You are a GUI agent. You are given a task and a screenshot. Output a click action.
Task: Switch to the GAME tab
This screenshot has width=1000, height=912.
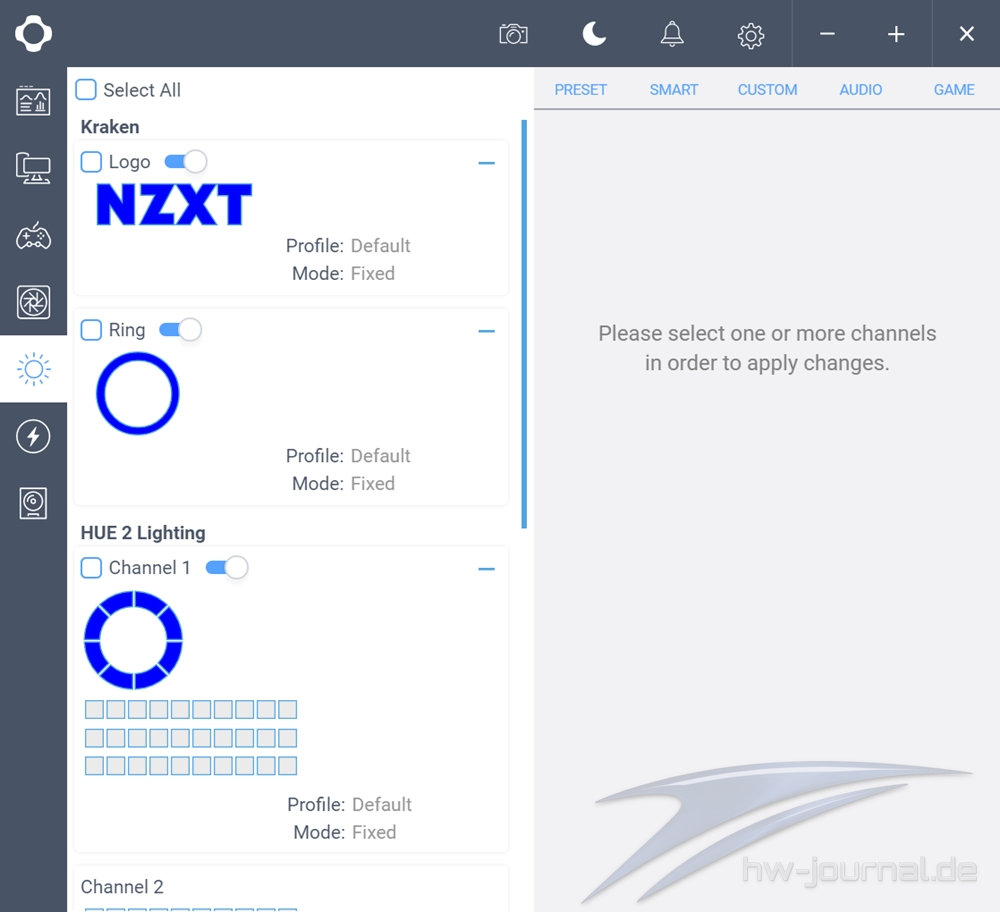click(954, 89)
